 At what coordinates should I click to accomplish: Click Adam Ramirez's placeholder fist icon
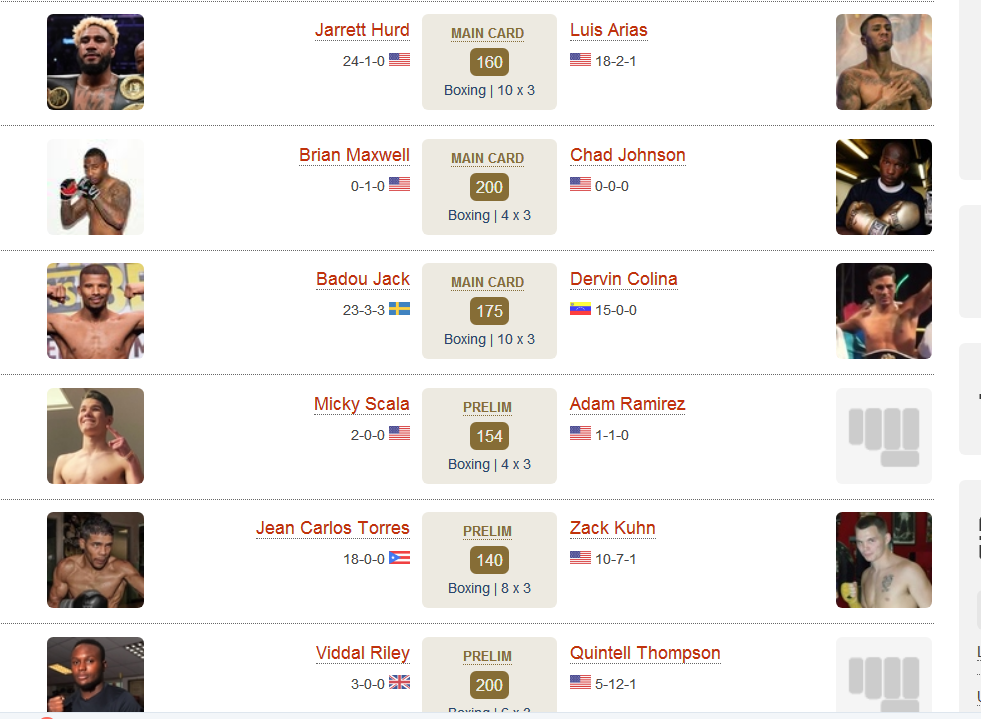pyautogui.click(x=883, y=436)
